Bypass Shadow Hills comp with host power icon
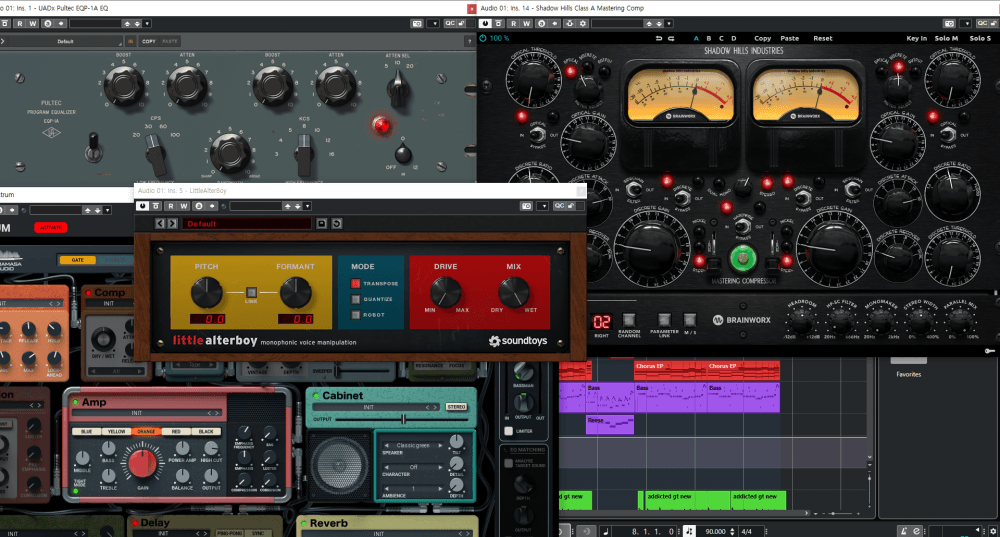 coord(485,24)
